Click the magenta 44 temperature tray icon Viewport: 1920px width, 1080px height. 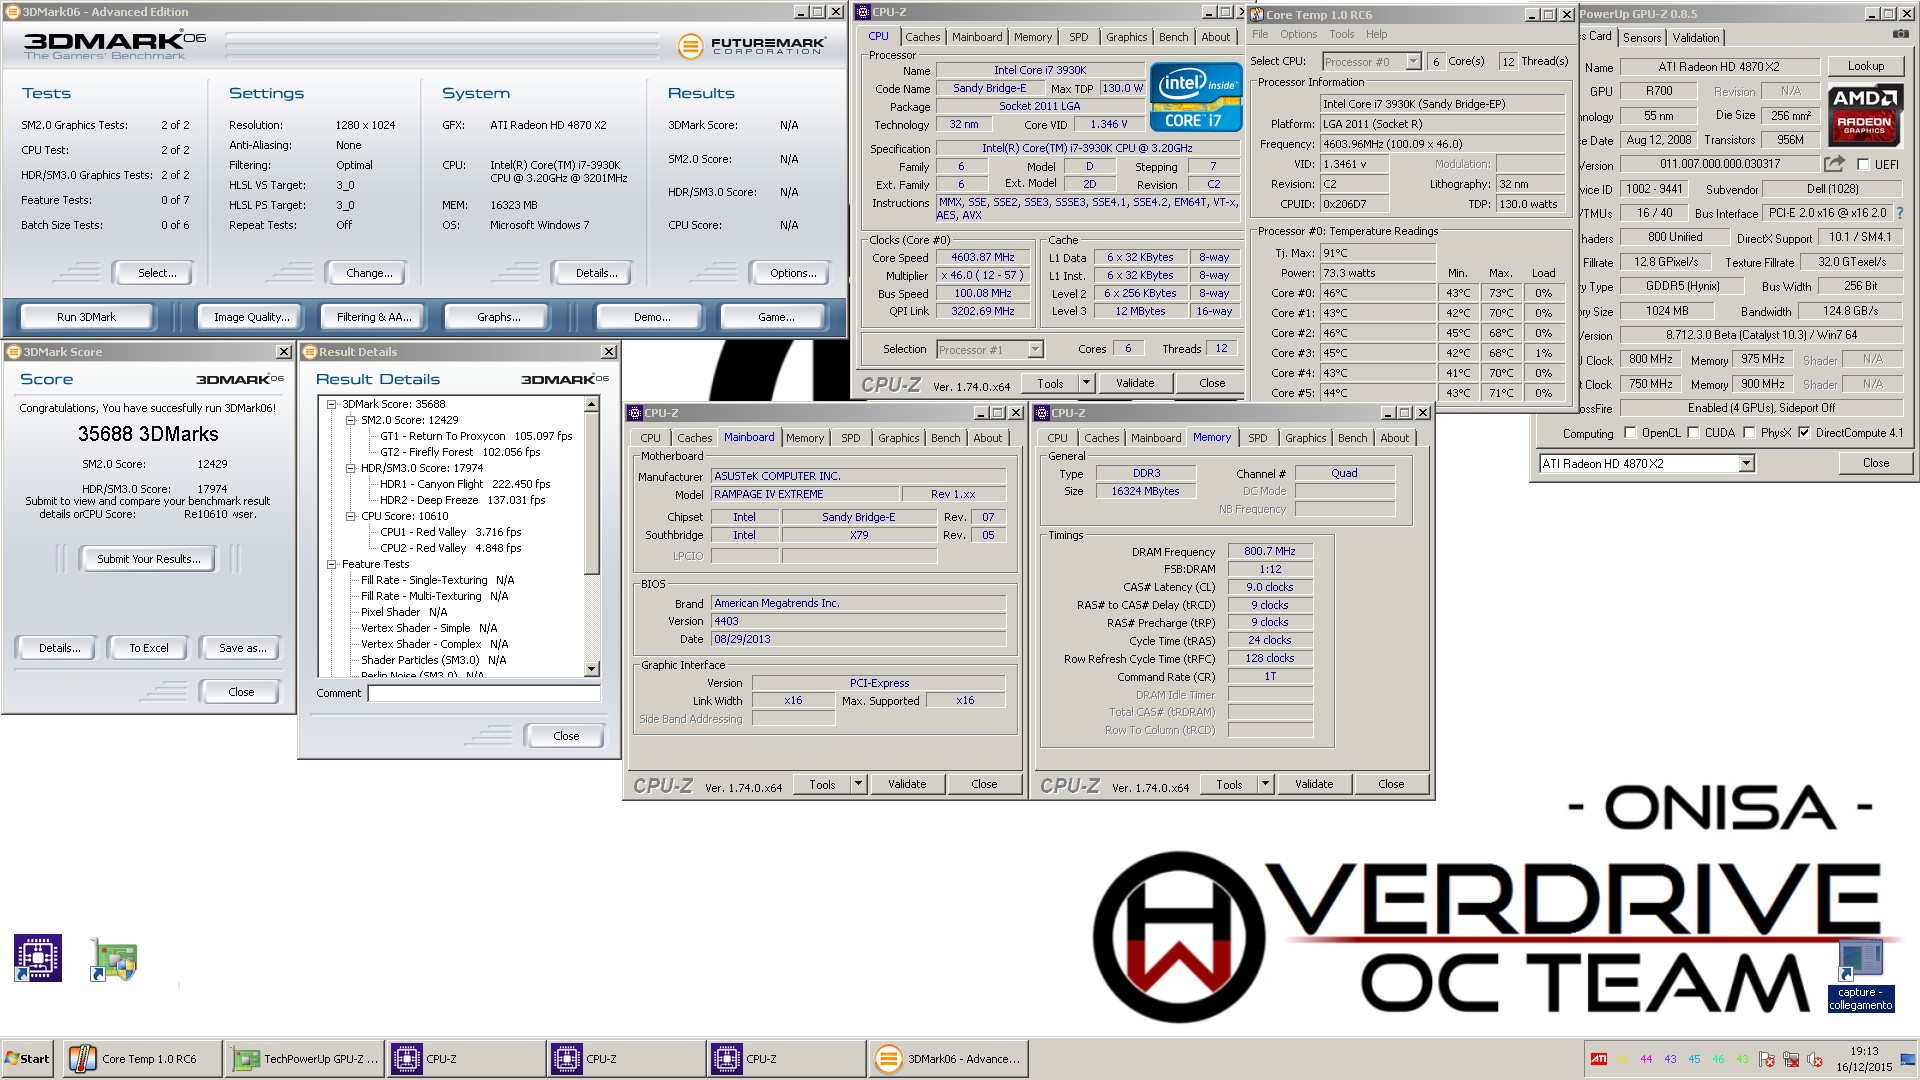click(1647, 1059)
